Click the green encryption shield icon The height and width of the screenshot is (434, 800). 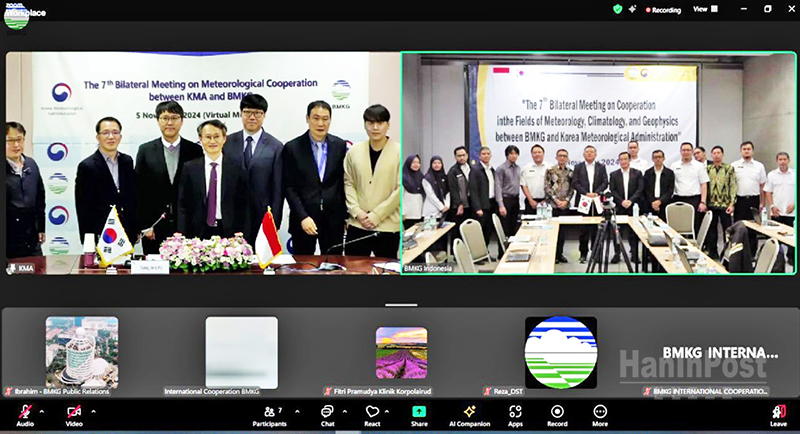(x=618, y=9)
